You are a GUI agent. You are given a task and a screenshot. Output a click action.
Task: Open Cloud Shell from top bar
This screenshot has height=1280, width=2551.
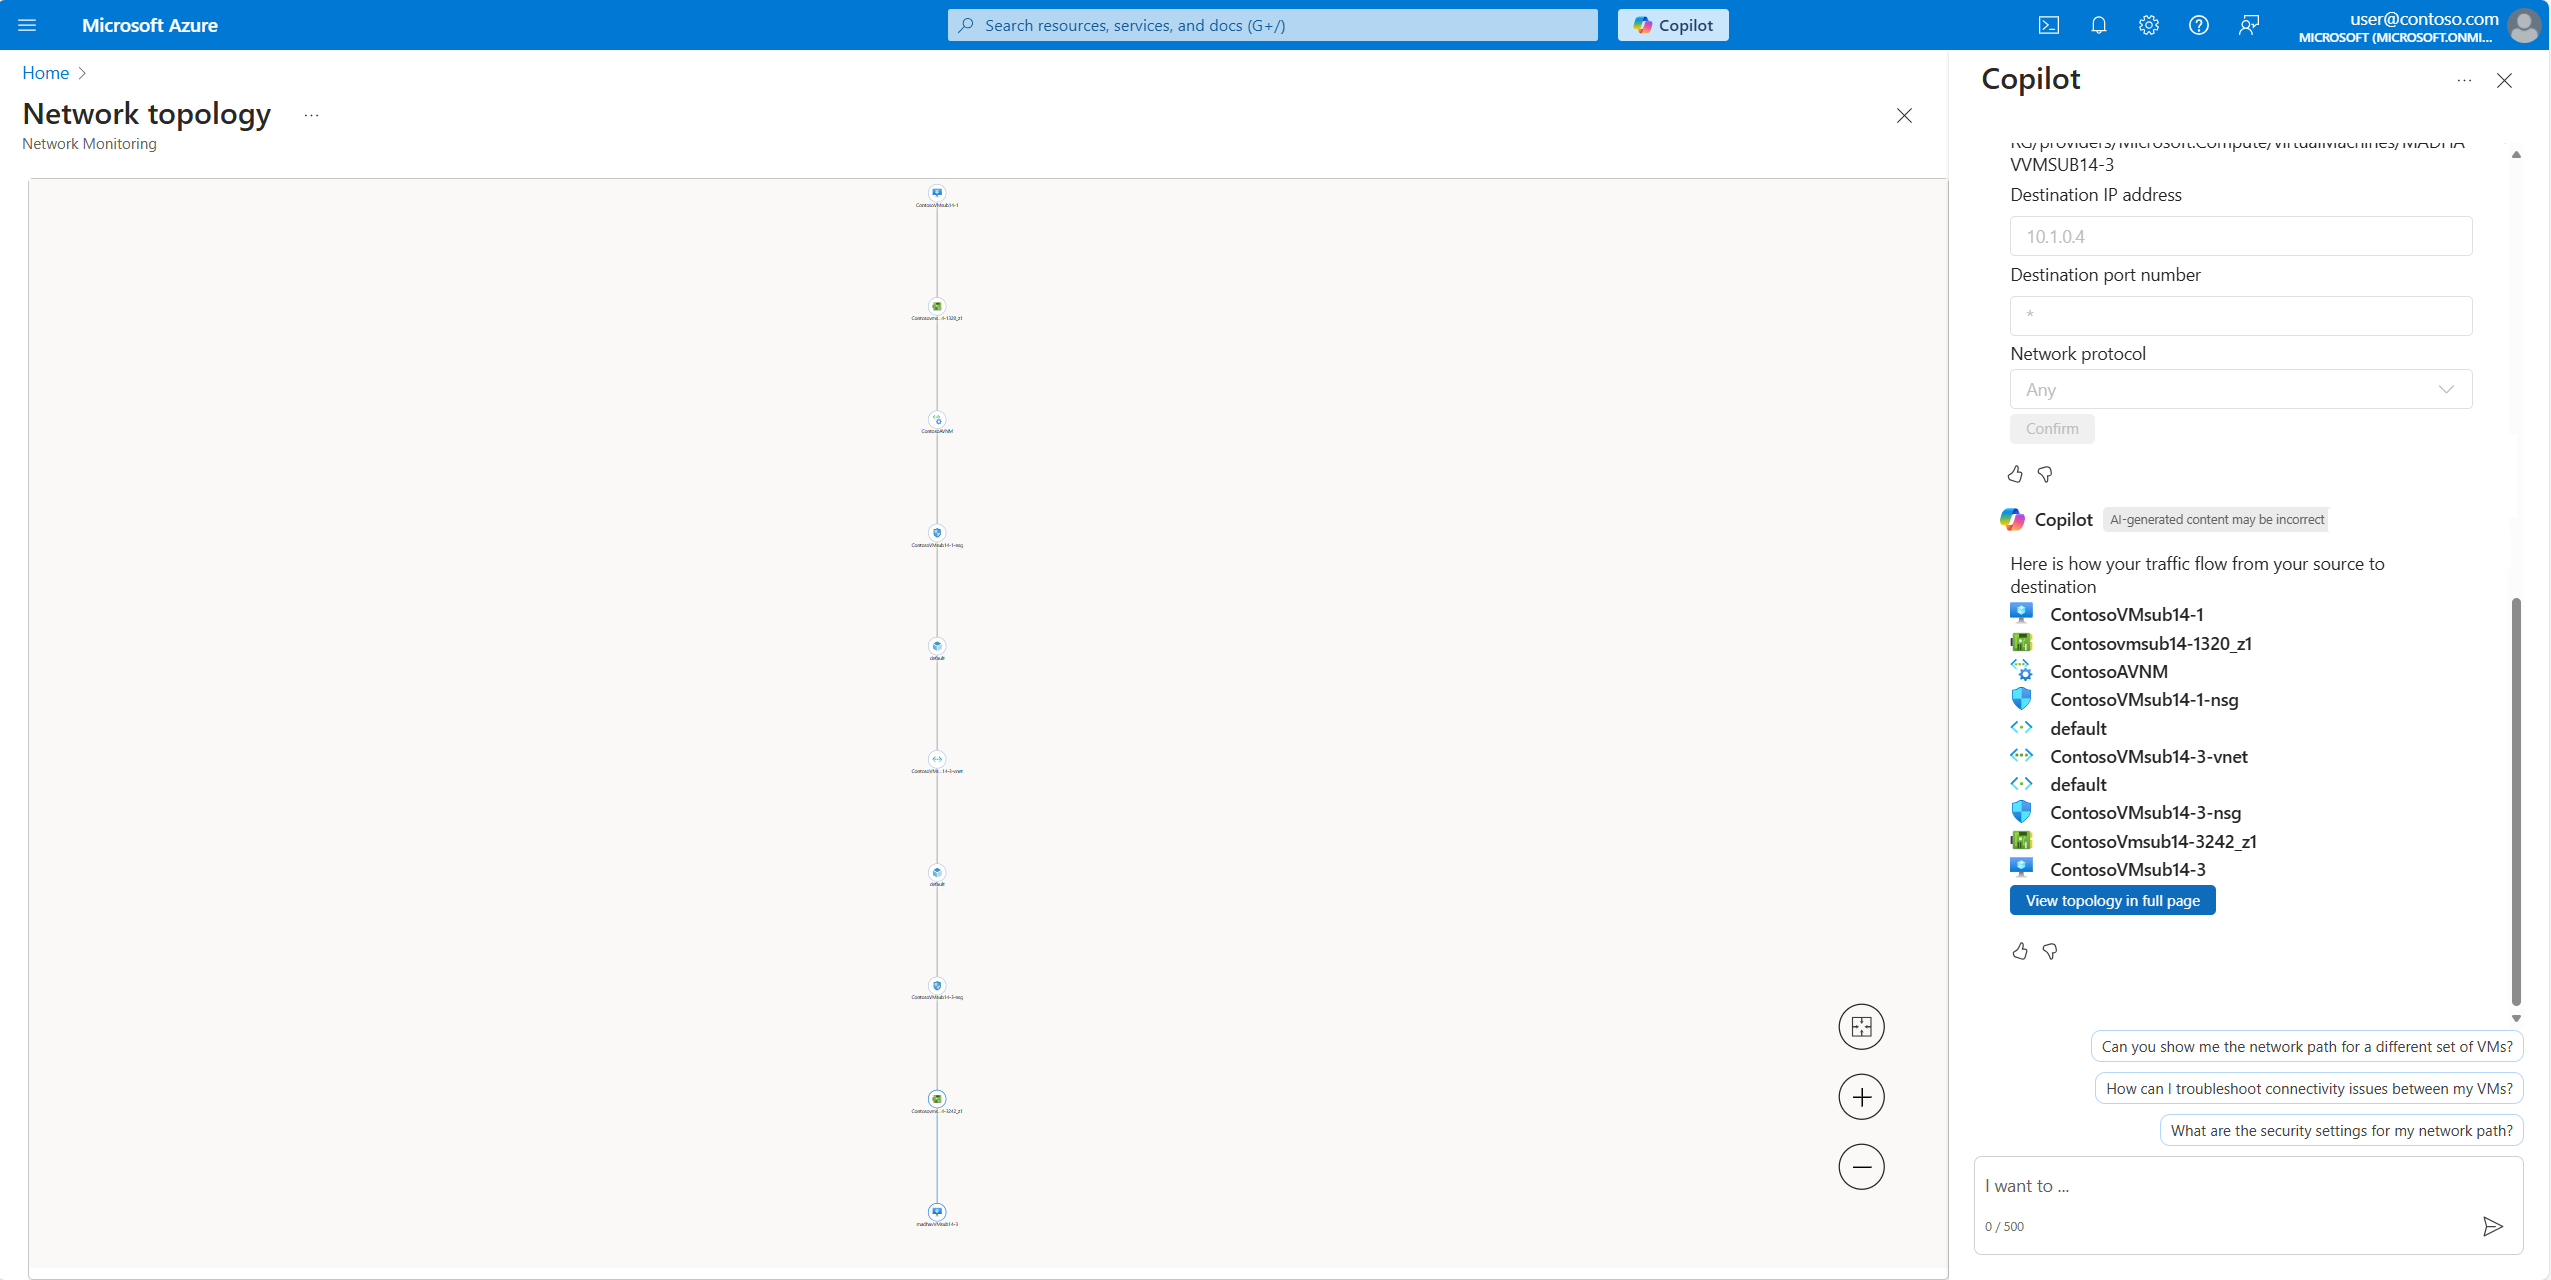click(x=2048, y=25)
